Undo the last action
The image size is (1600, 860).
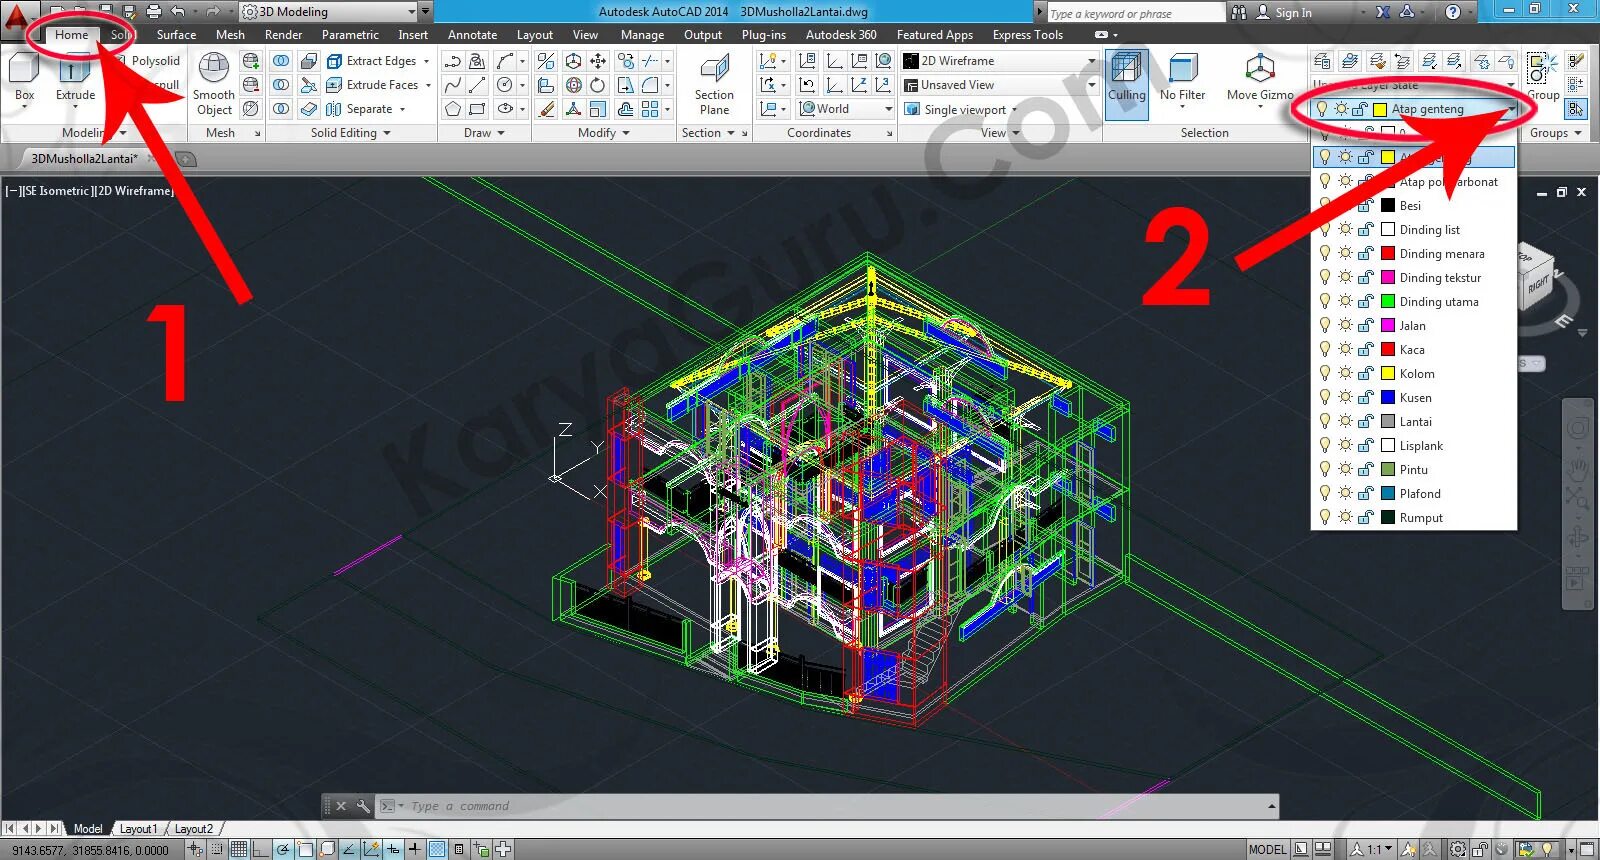(178, 11)
